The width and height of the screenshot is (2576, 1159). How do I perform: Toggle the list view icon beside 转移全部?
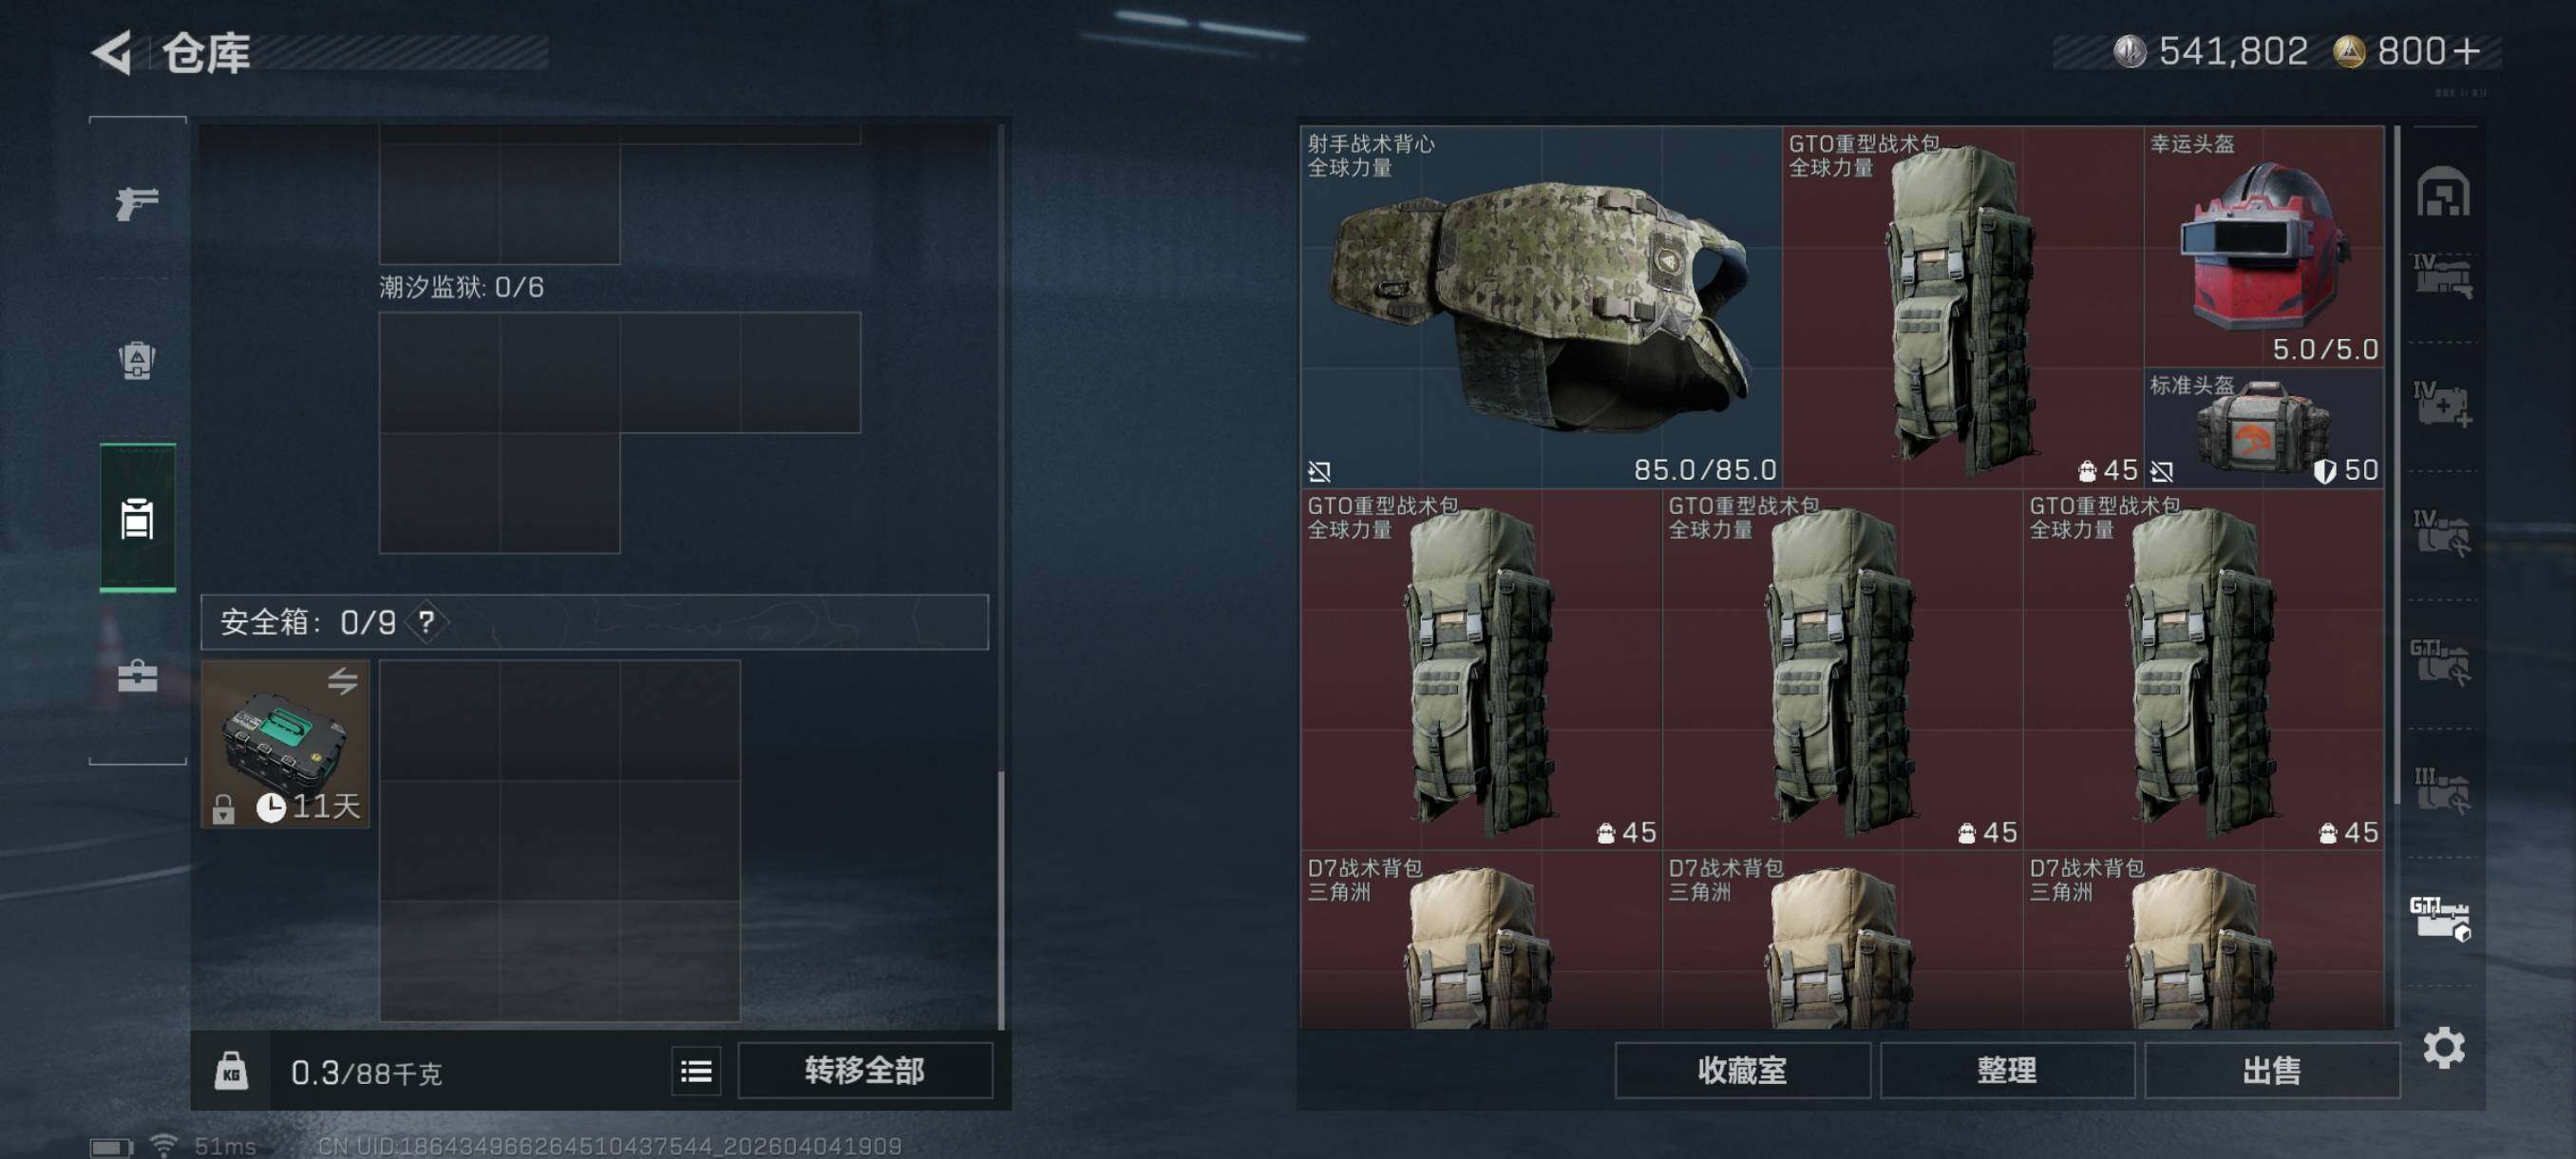[696, 1071]
